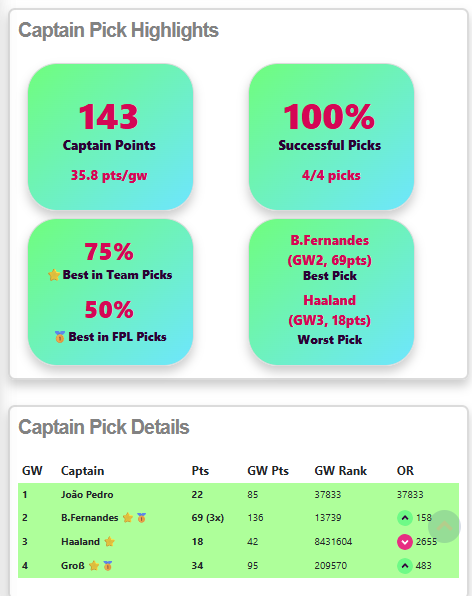The width and height of the screenshot is (472, 596).
Task: Click the GW Pts column header
Action: point(268,471)
